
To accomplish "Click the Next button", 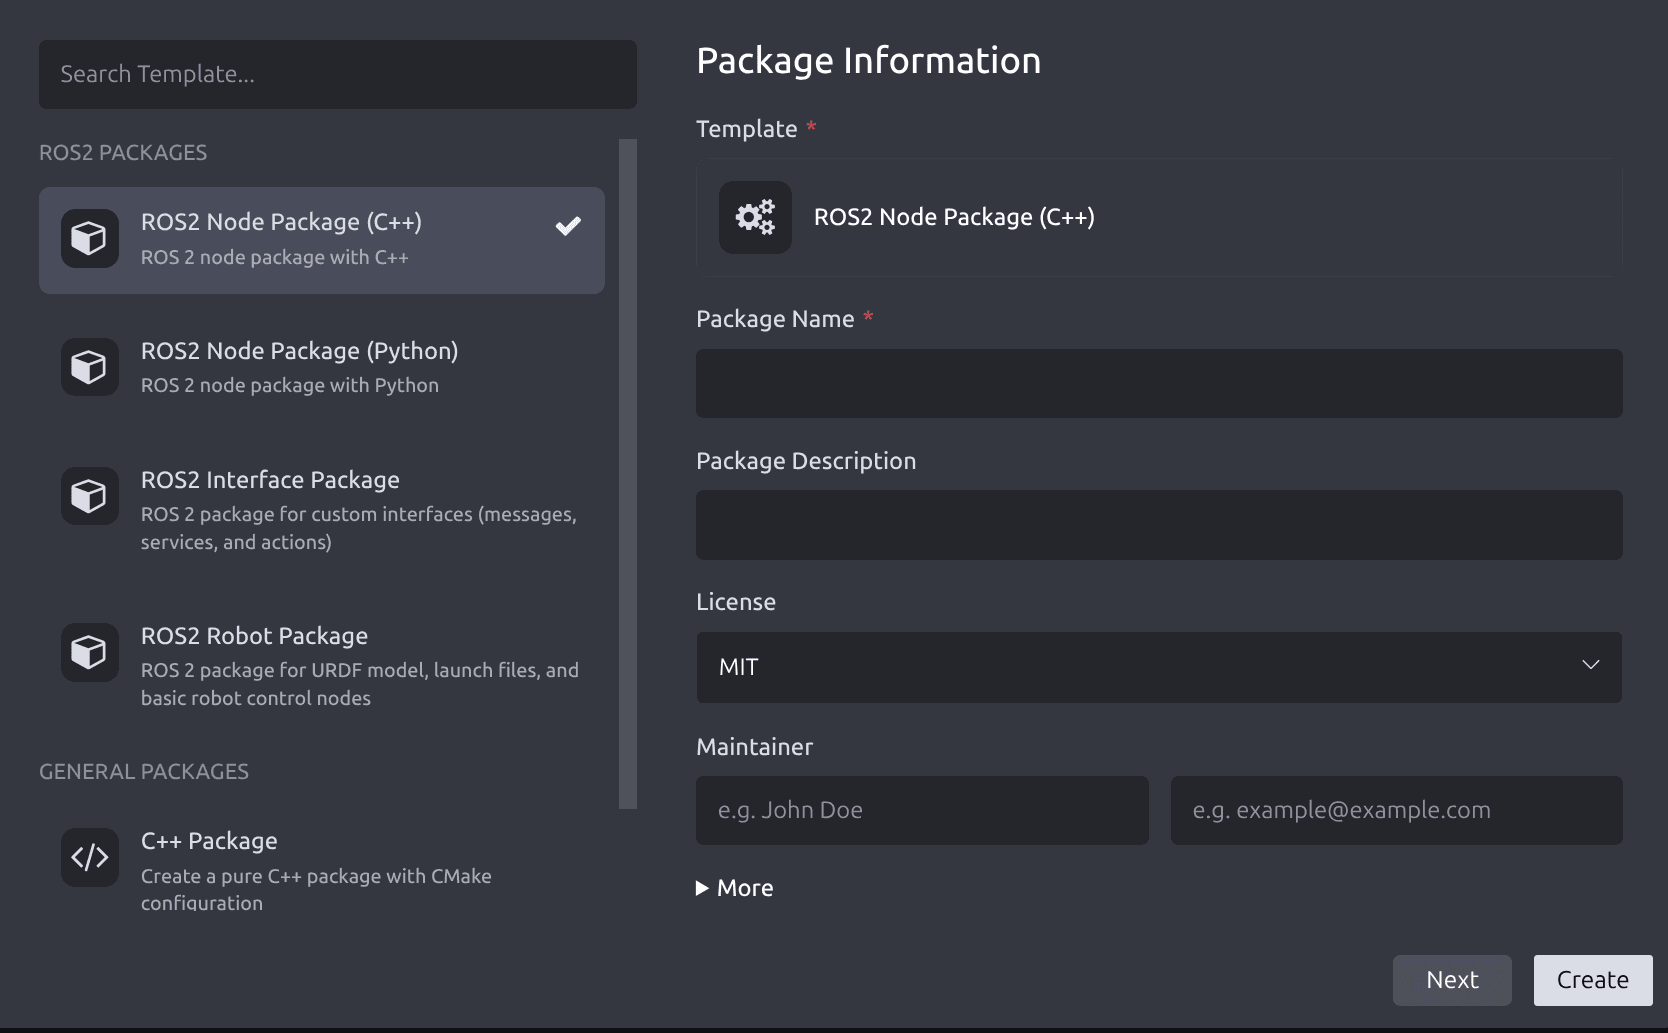I will click(1452, 980).
